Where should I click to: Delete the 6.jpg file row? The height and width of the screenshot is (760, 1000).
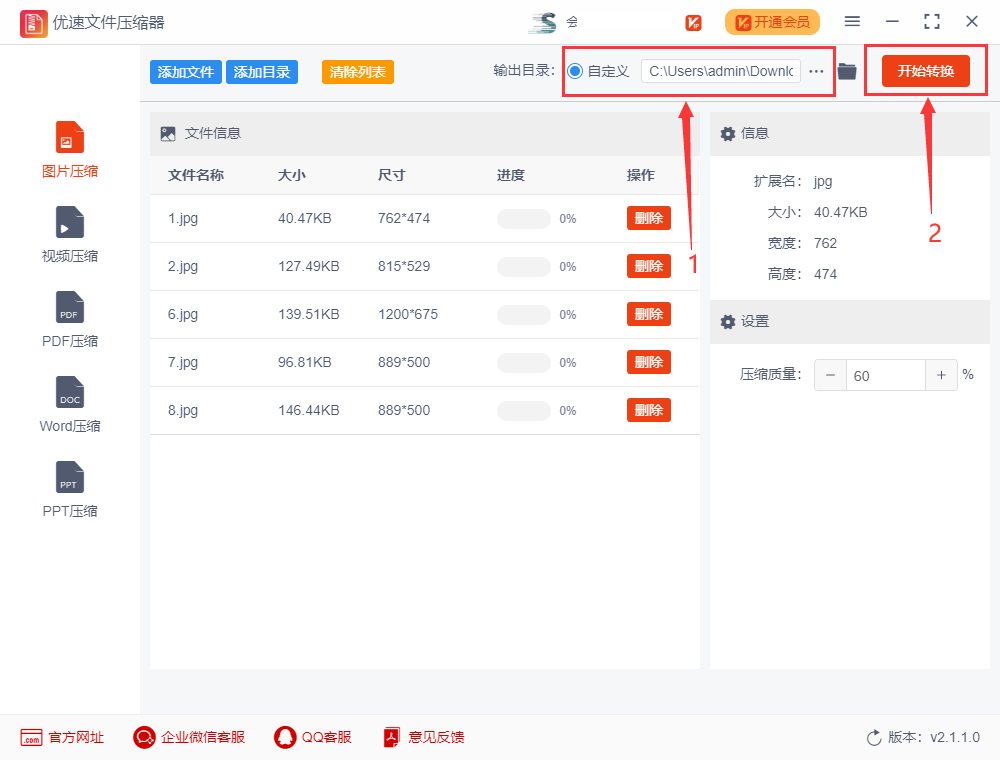click(648, 314)
